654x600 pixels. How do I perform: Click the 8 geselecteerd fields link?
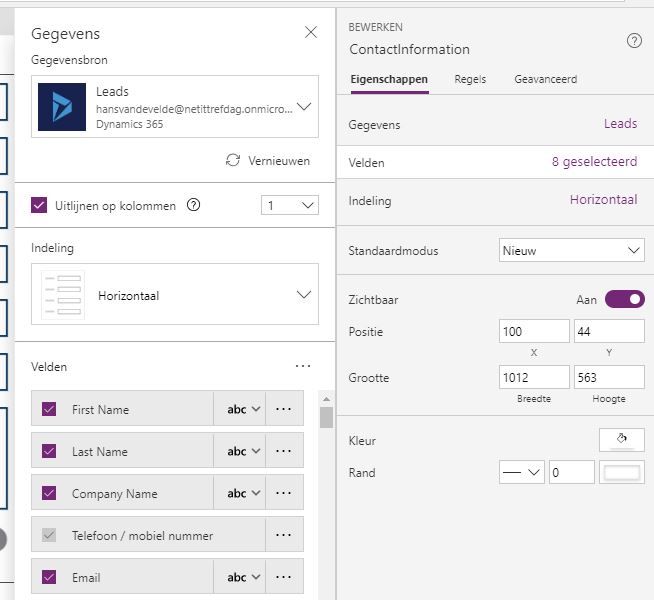(594, 162)
